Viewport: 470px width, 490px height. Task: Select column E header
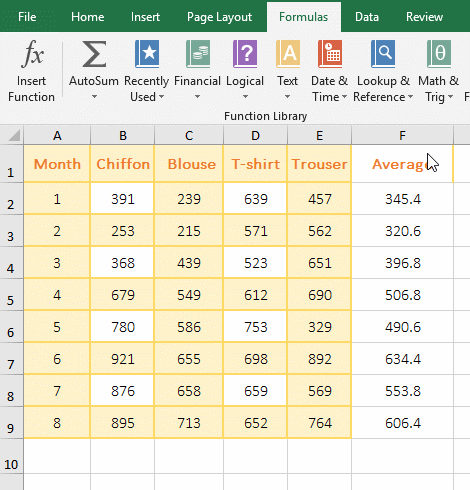tap(319, 136)
